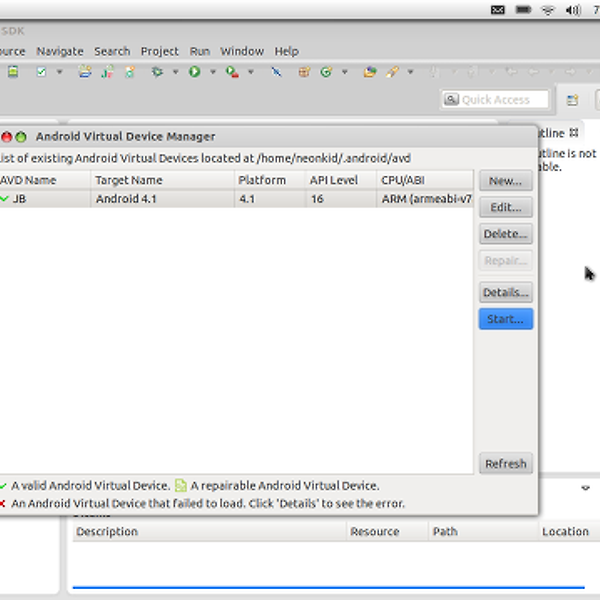
Task: Select the JB virtual device row
Action: click(x=200, y=199)
